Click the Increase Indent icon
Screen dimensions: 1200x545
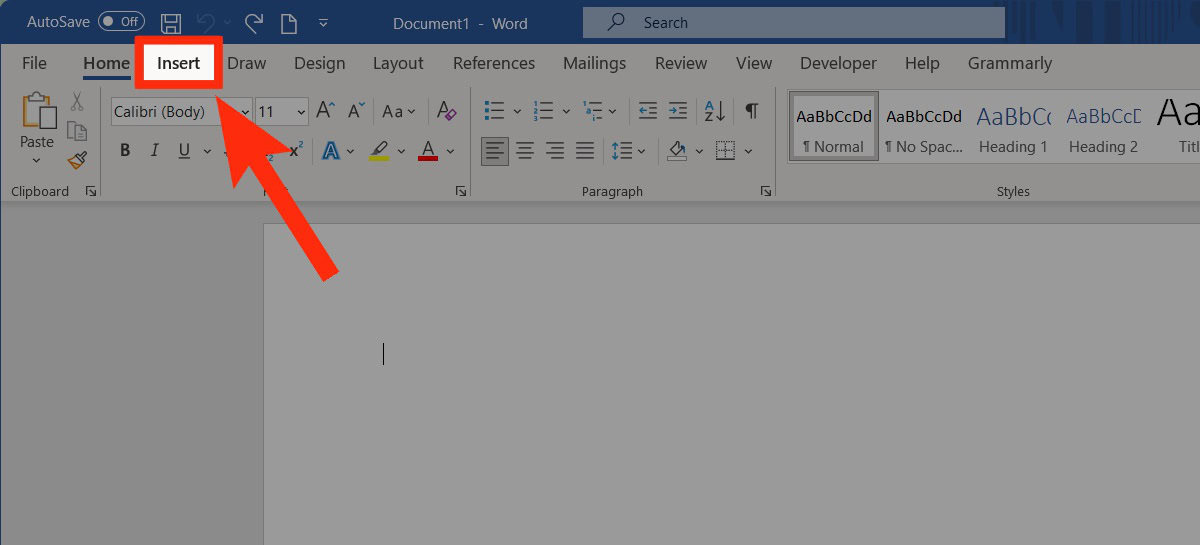coord(678,111)
